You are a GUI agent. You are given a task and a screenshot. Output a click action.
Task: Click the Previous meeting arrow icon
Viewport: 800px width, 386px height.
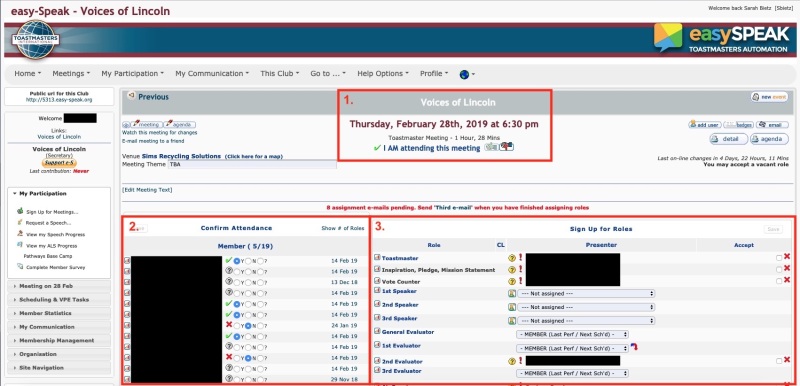tap(131, 95)
